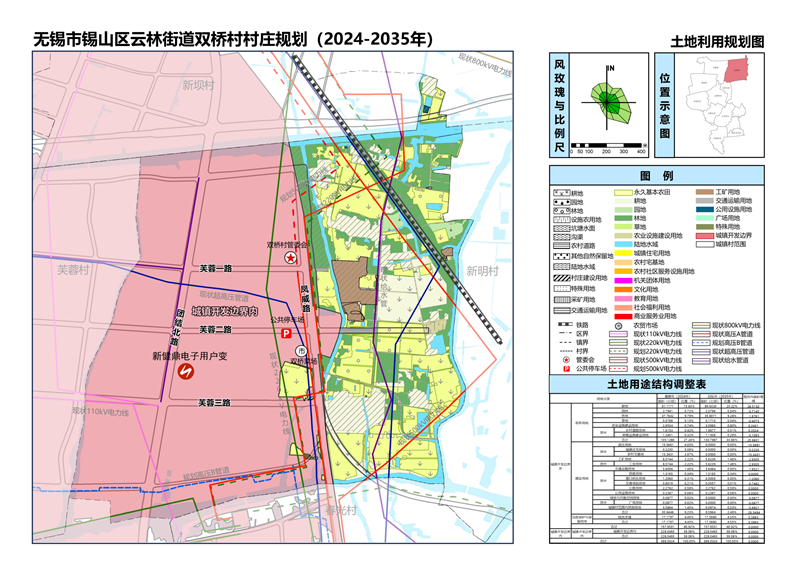The image size is (800, 565).
Task: Click the 铁路 railway symbol in legend
Action: click(563, 325)
